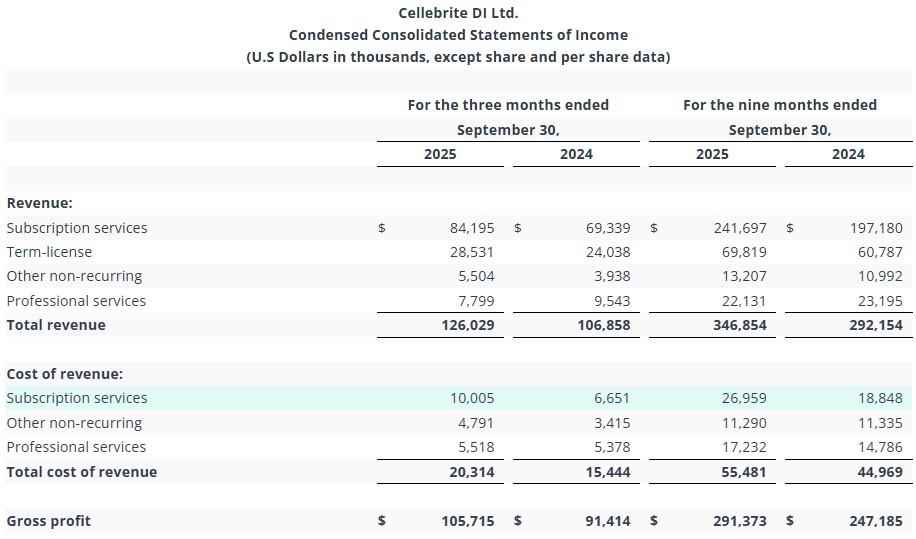916x539 pixels.
Task: Click the 44,969 total cost of revenue
Action: pos(879,471)
